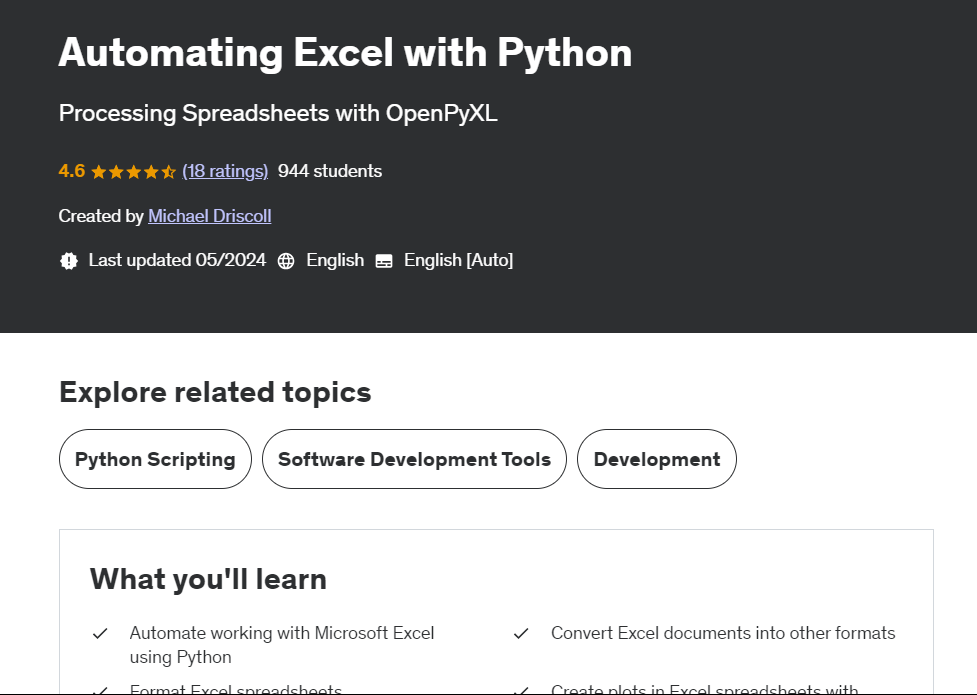The height and width of the screenshot is (695, 977).
Task: Click the English [Auto] captions label
Action: coord(459,260)
